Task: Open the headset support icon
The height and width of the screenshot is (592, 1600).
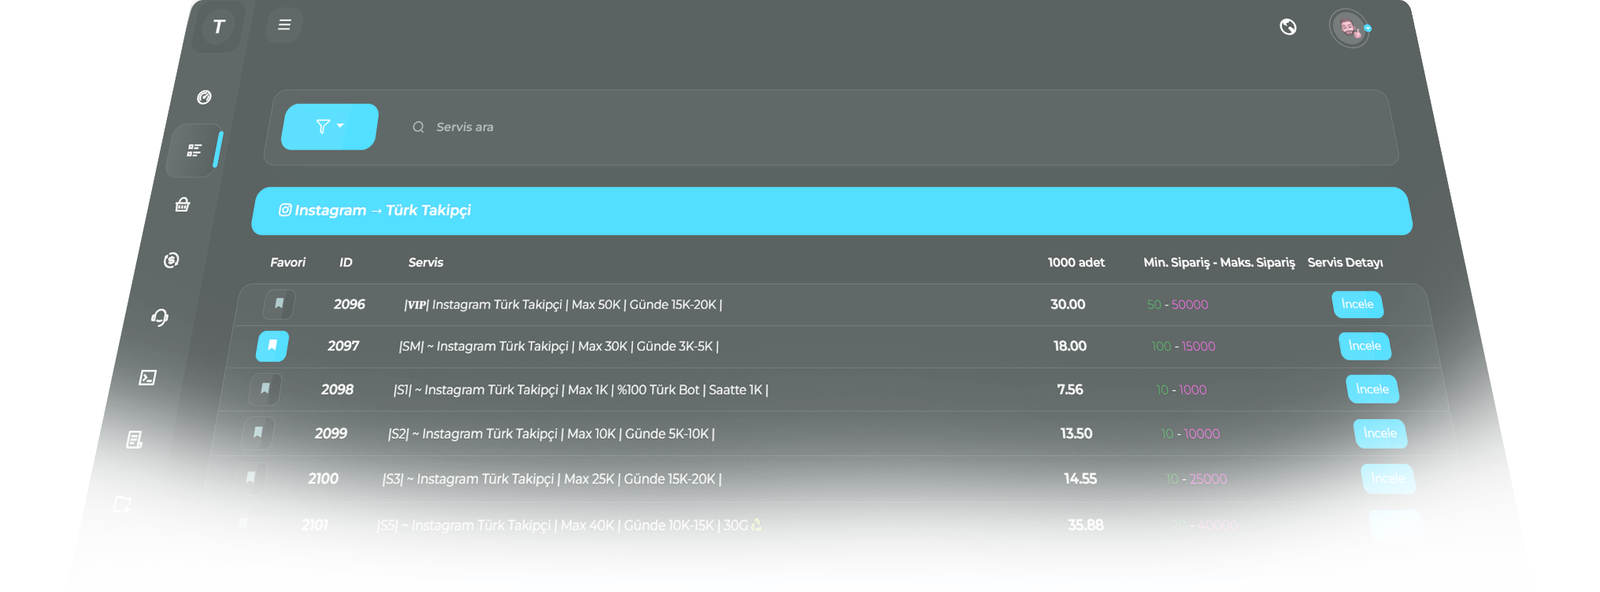Action: (x=159, y=318)
